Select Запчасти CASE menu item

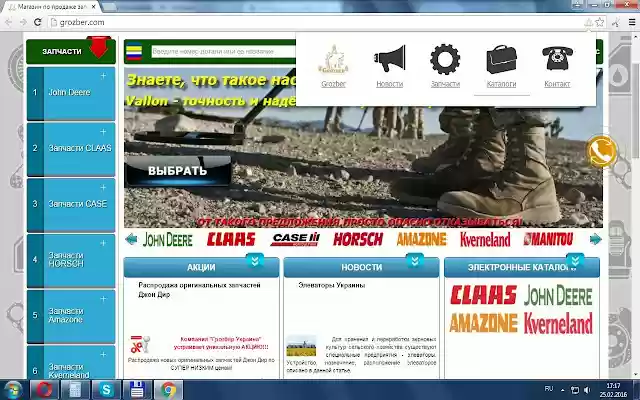click(71, 205)
